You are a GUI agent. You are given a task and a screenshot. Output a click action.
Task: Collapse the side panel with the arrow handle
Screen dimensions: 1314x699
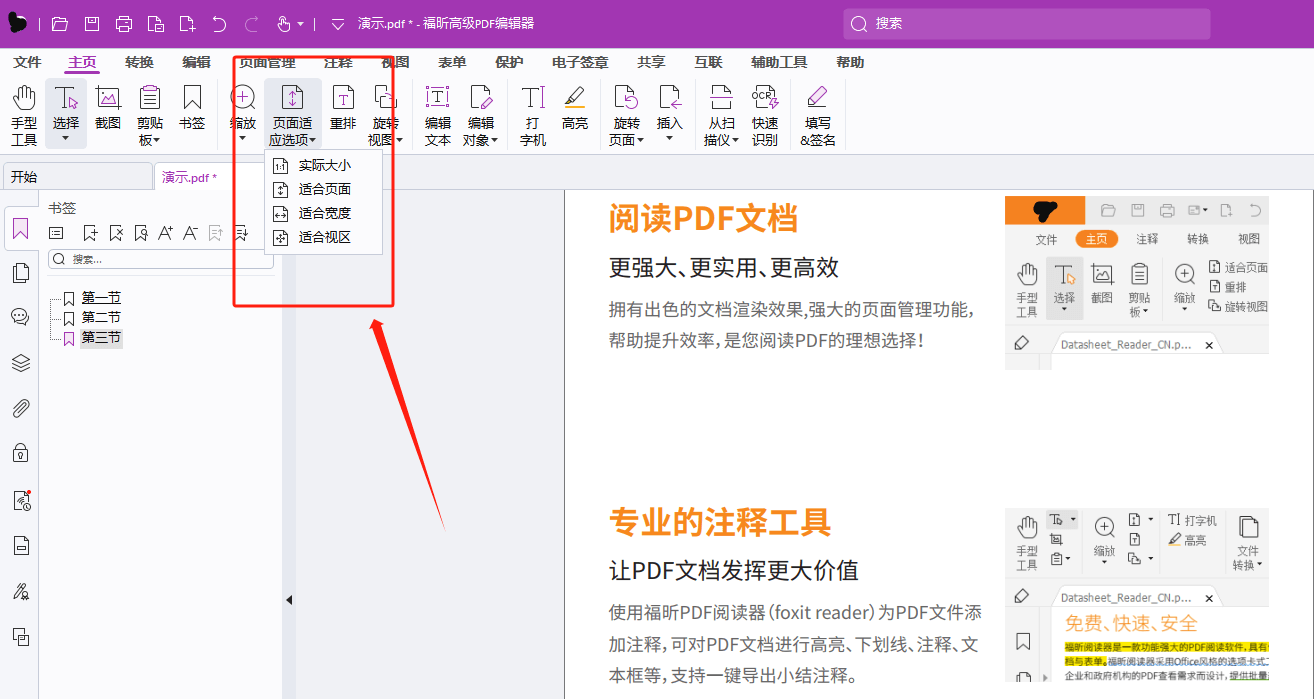click(289, 600)
